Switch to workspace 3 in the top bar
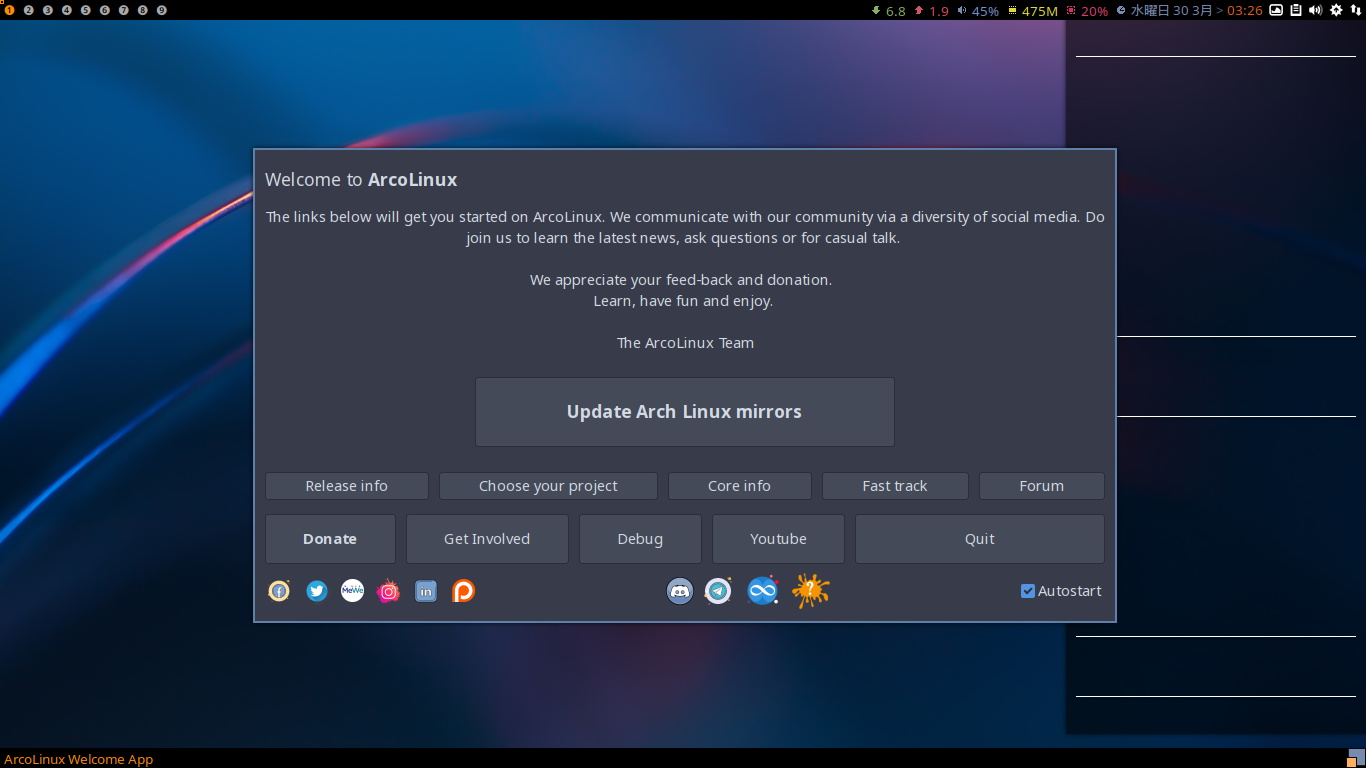The image size is (1366, 768). 48,10
